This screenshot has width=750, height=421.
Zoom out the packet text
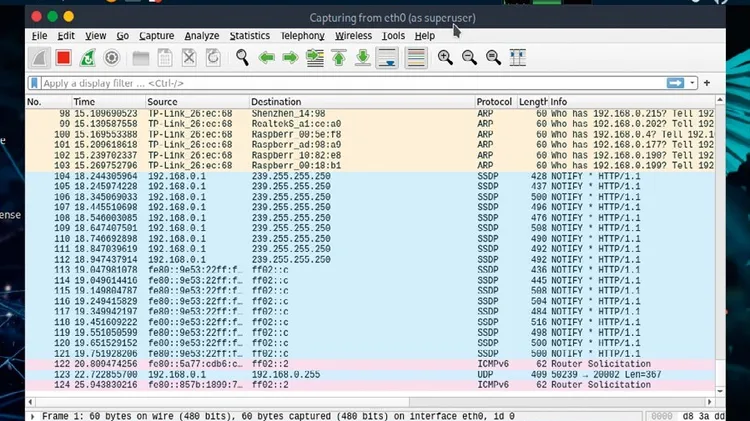tap(469, 58)
